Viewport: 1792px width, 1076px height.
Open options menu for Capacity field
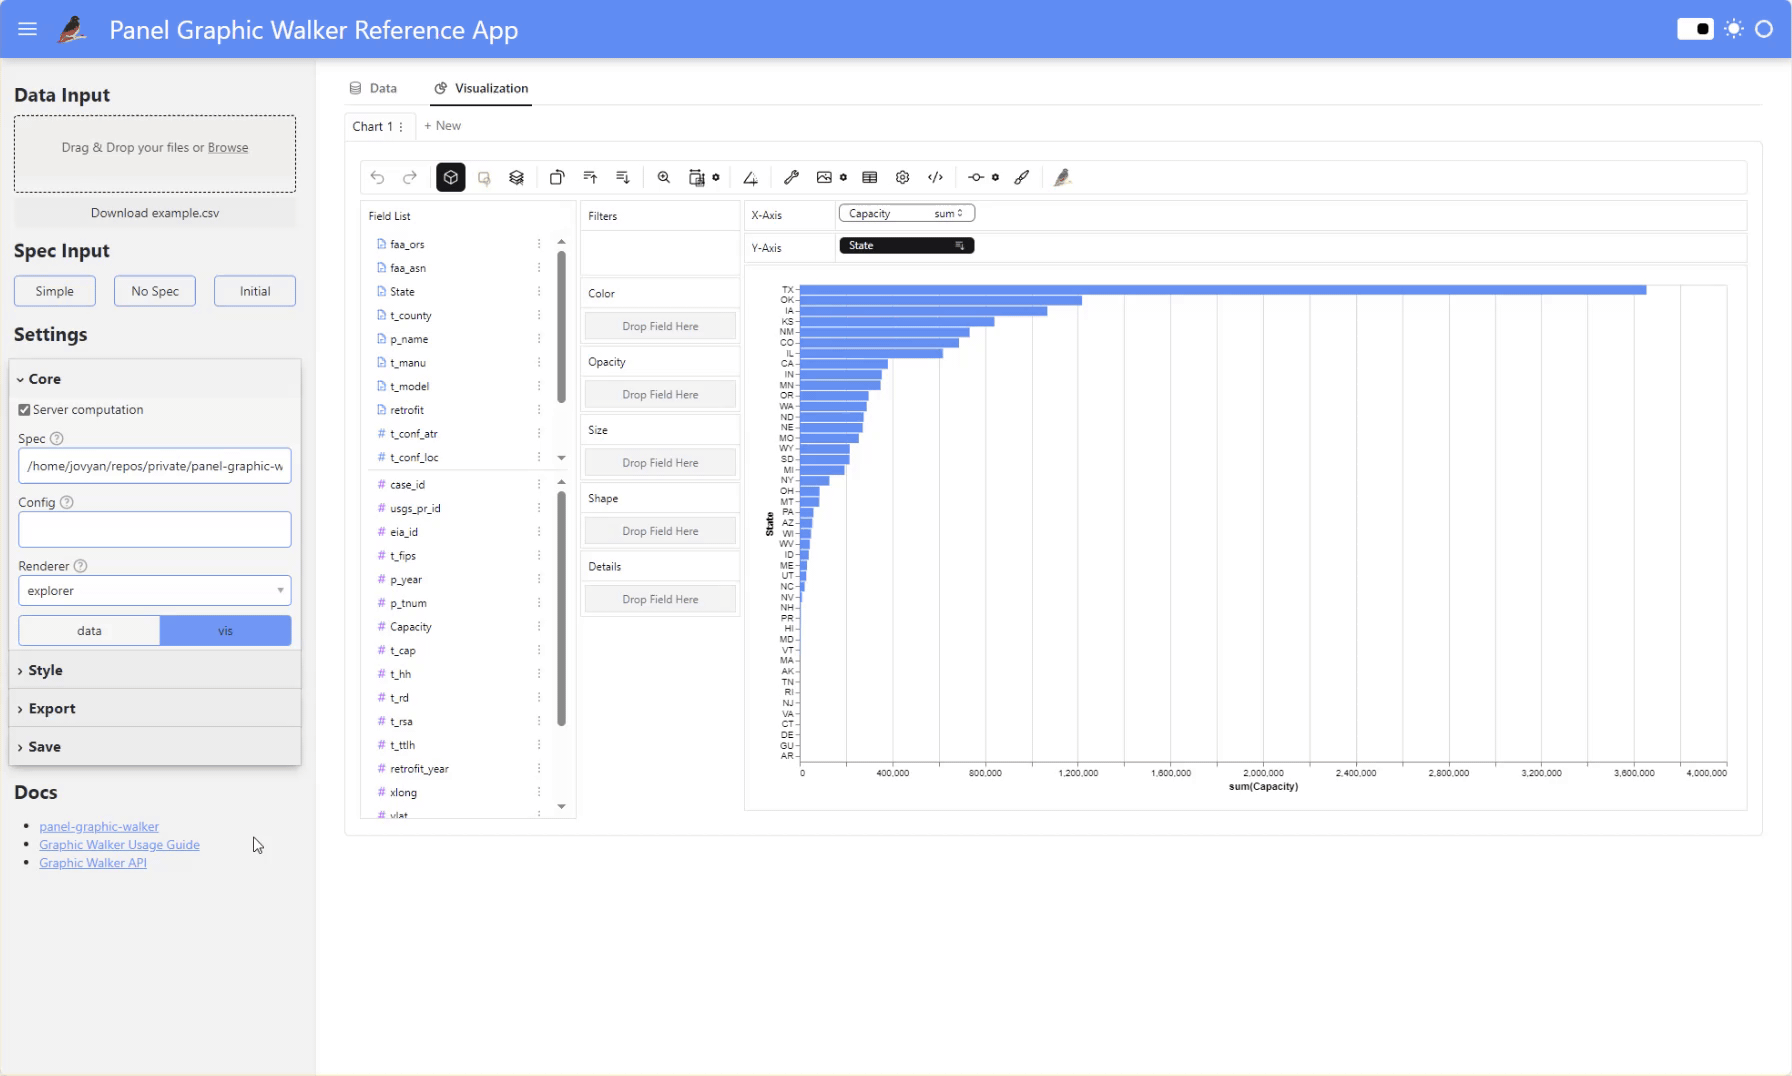pos(539,627)
